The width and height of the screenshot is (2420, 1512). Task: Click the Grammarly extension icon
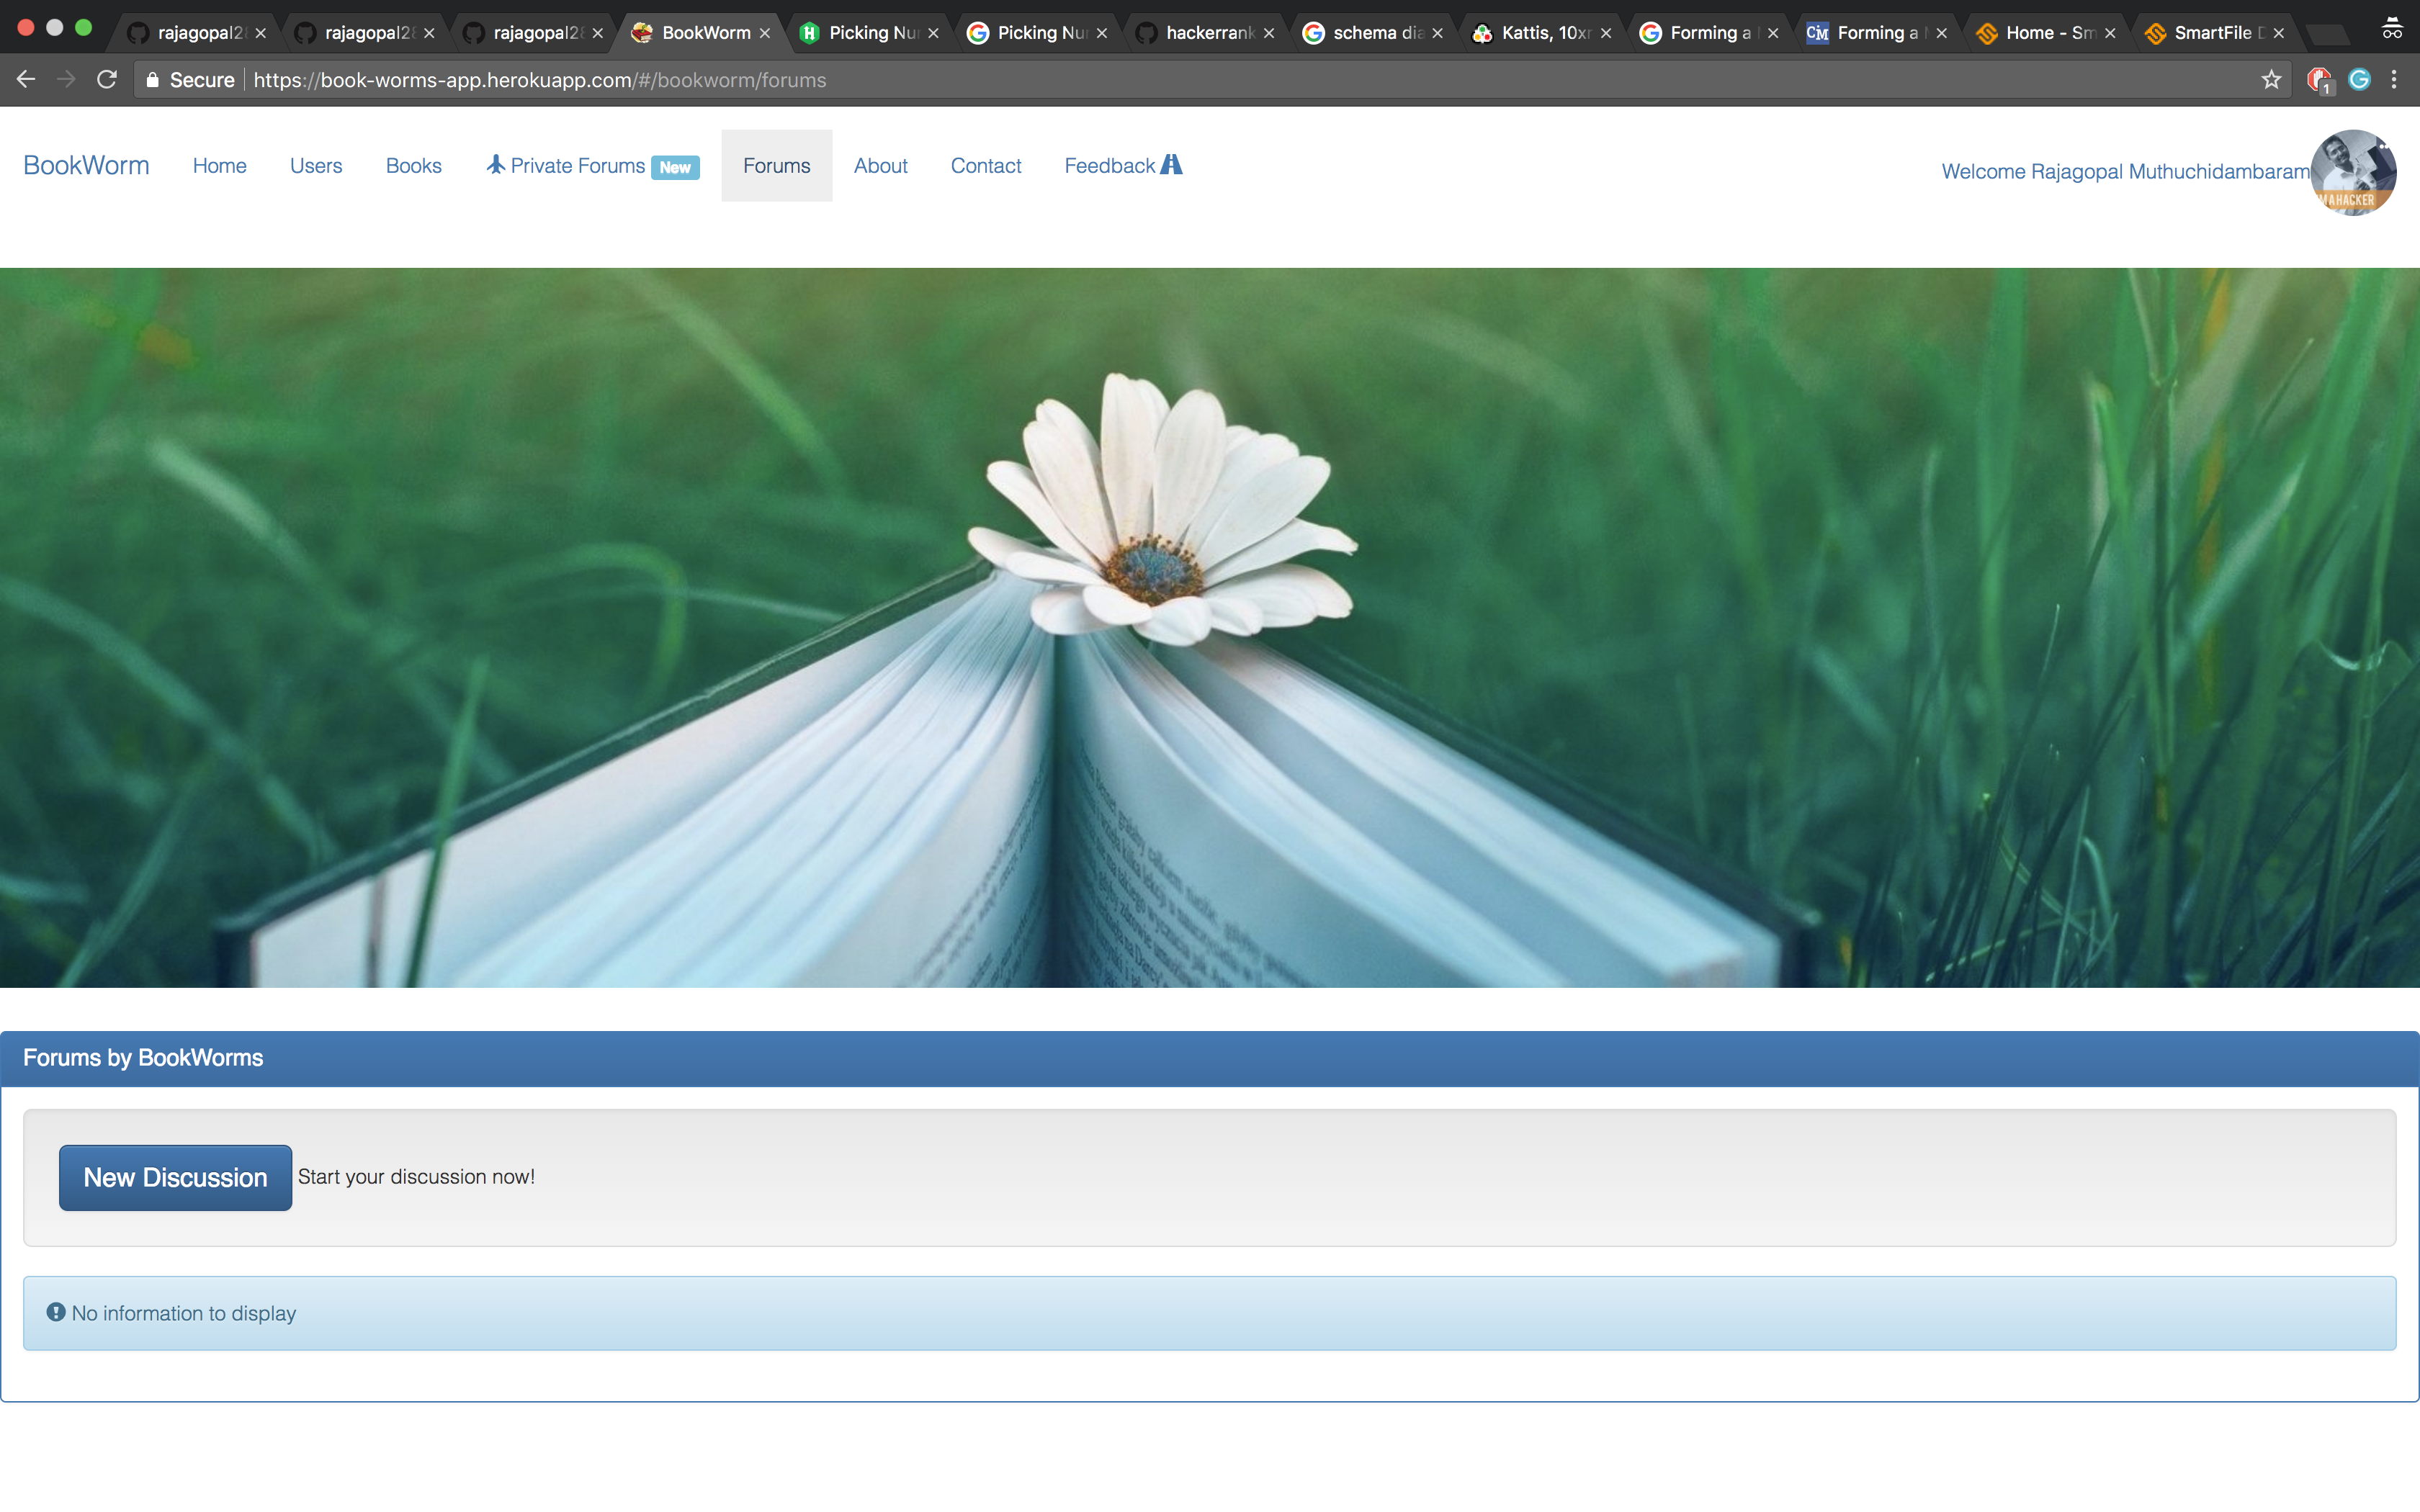(x=2359, y=80)
